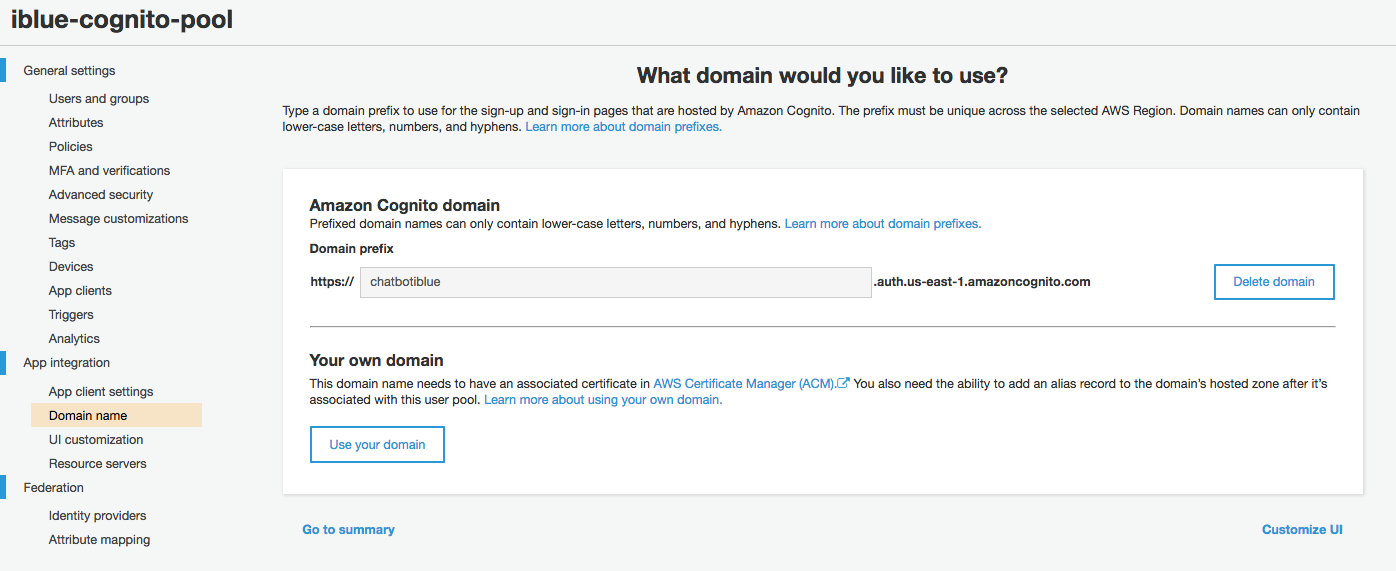The height and width of the screenshot is (571, 1396).
Task: Open App integration section
Action: [67, 363]
